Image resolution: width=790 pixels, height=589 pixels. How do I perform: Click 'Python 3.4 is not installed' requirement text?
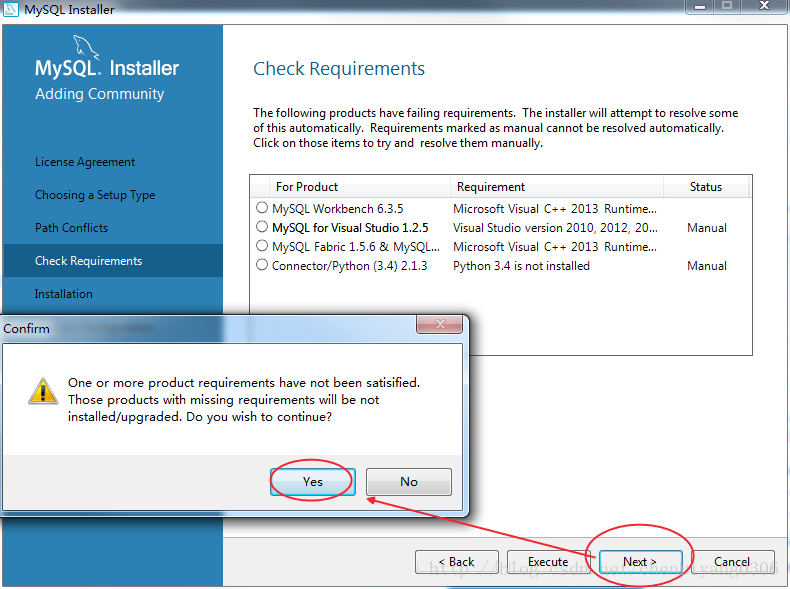521,266
